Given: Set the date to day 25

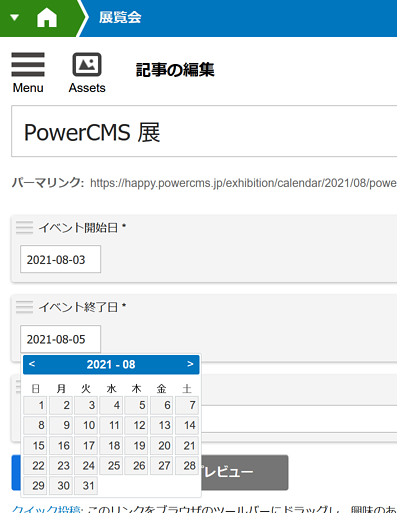Looking at the screenshot, I should tap(111, 466).
